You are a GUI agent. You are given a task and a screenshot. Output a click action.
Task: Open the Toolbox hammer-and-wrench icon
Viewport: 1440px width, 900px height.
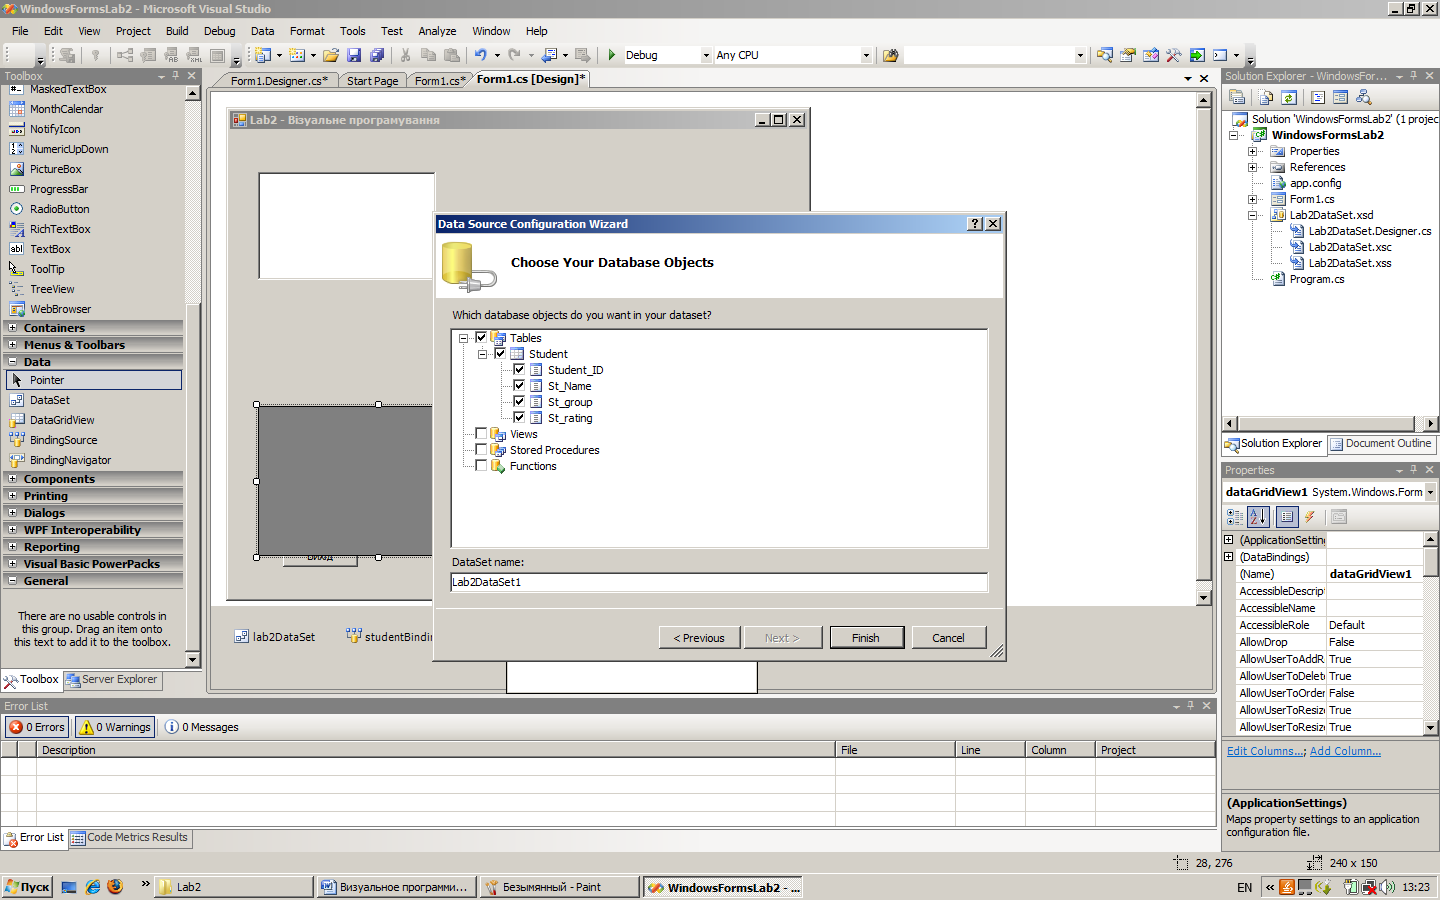1173,55
